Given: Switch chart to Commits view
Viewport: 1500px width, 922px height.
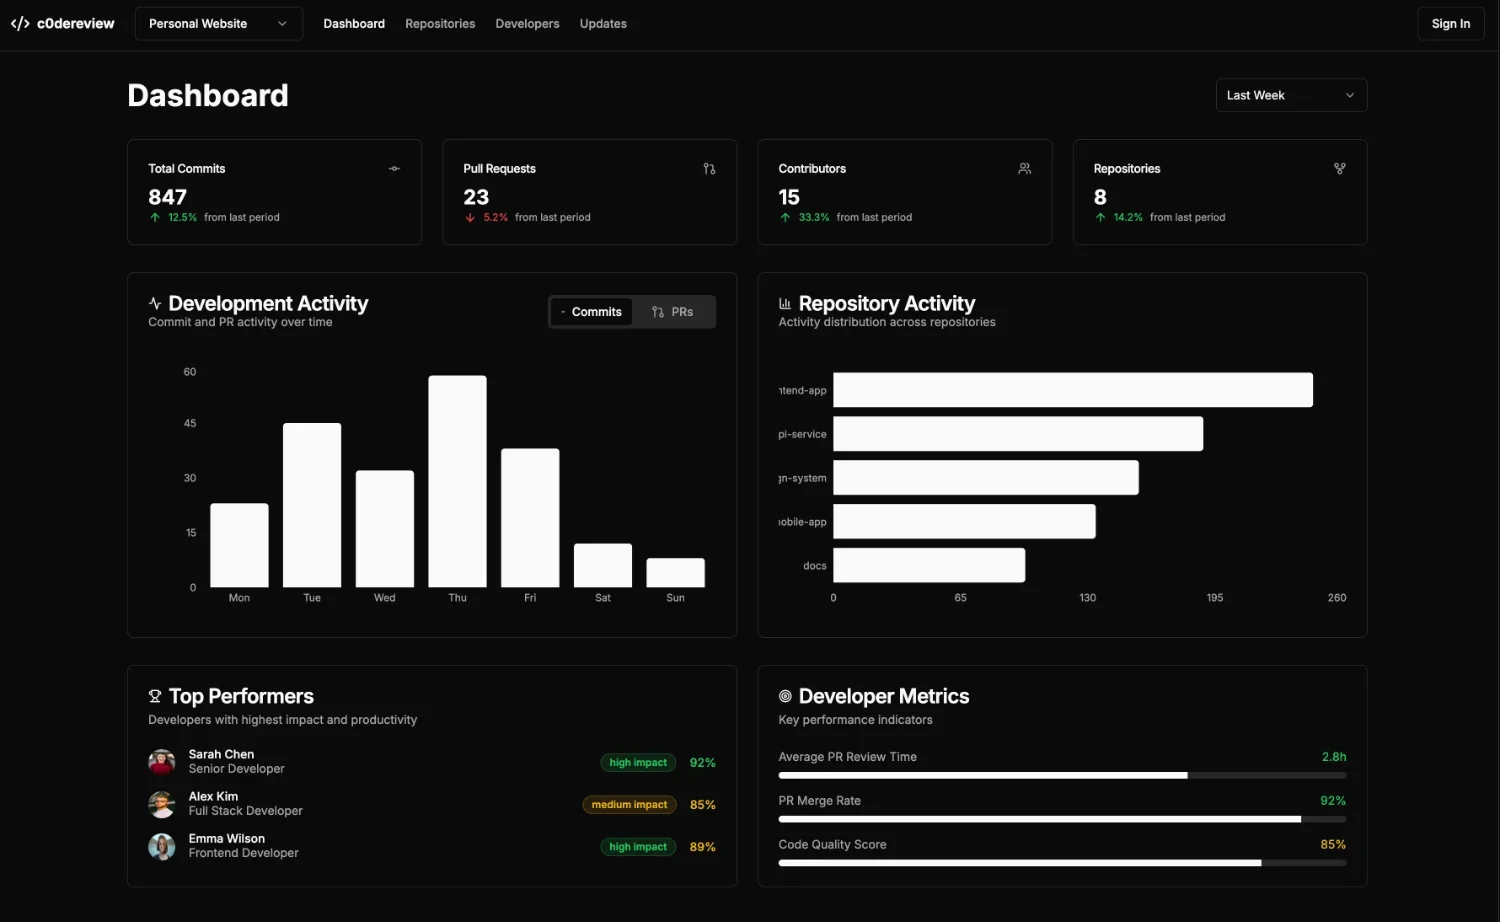Looking at the screenshot, I should tap(591, 312).
